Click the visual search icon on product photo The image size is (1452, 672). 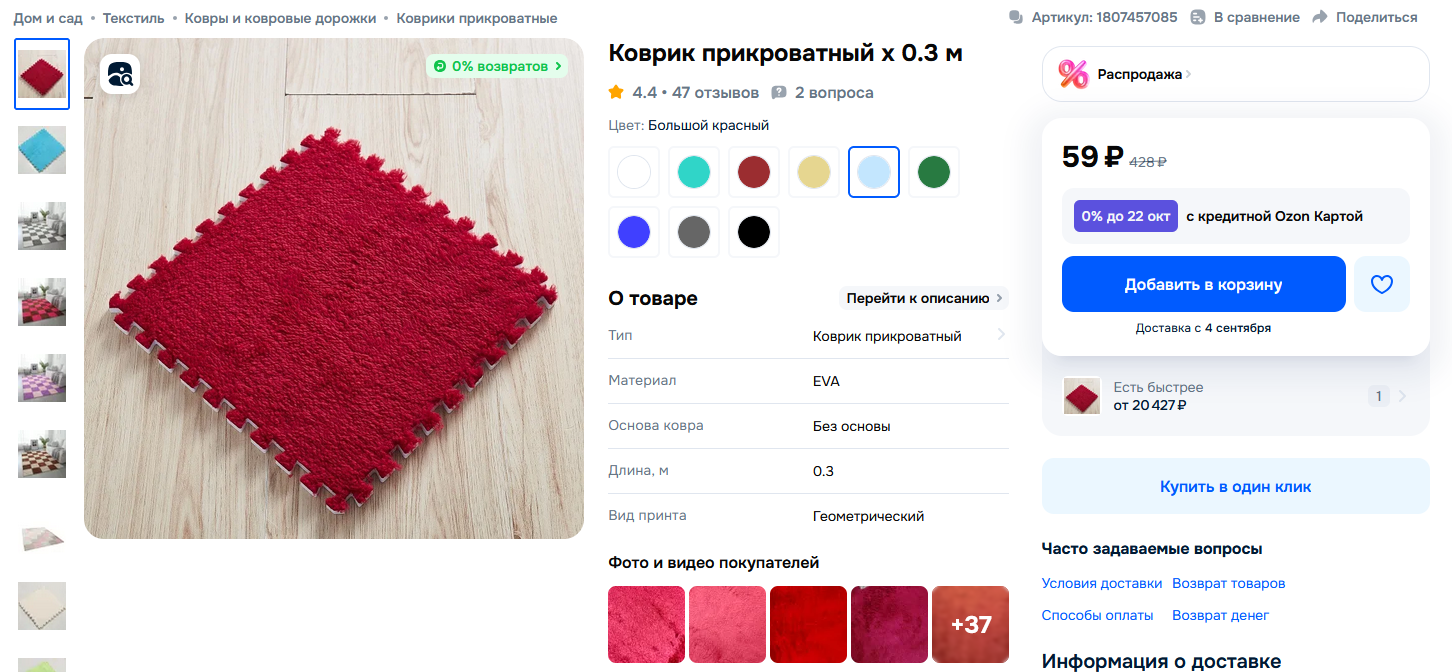click(x=120, y=73)
